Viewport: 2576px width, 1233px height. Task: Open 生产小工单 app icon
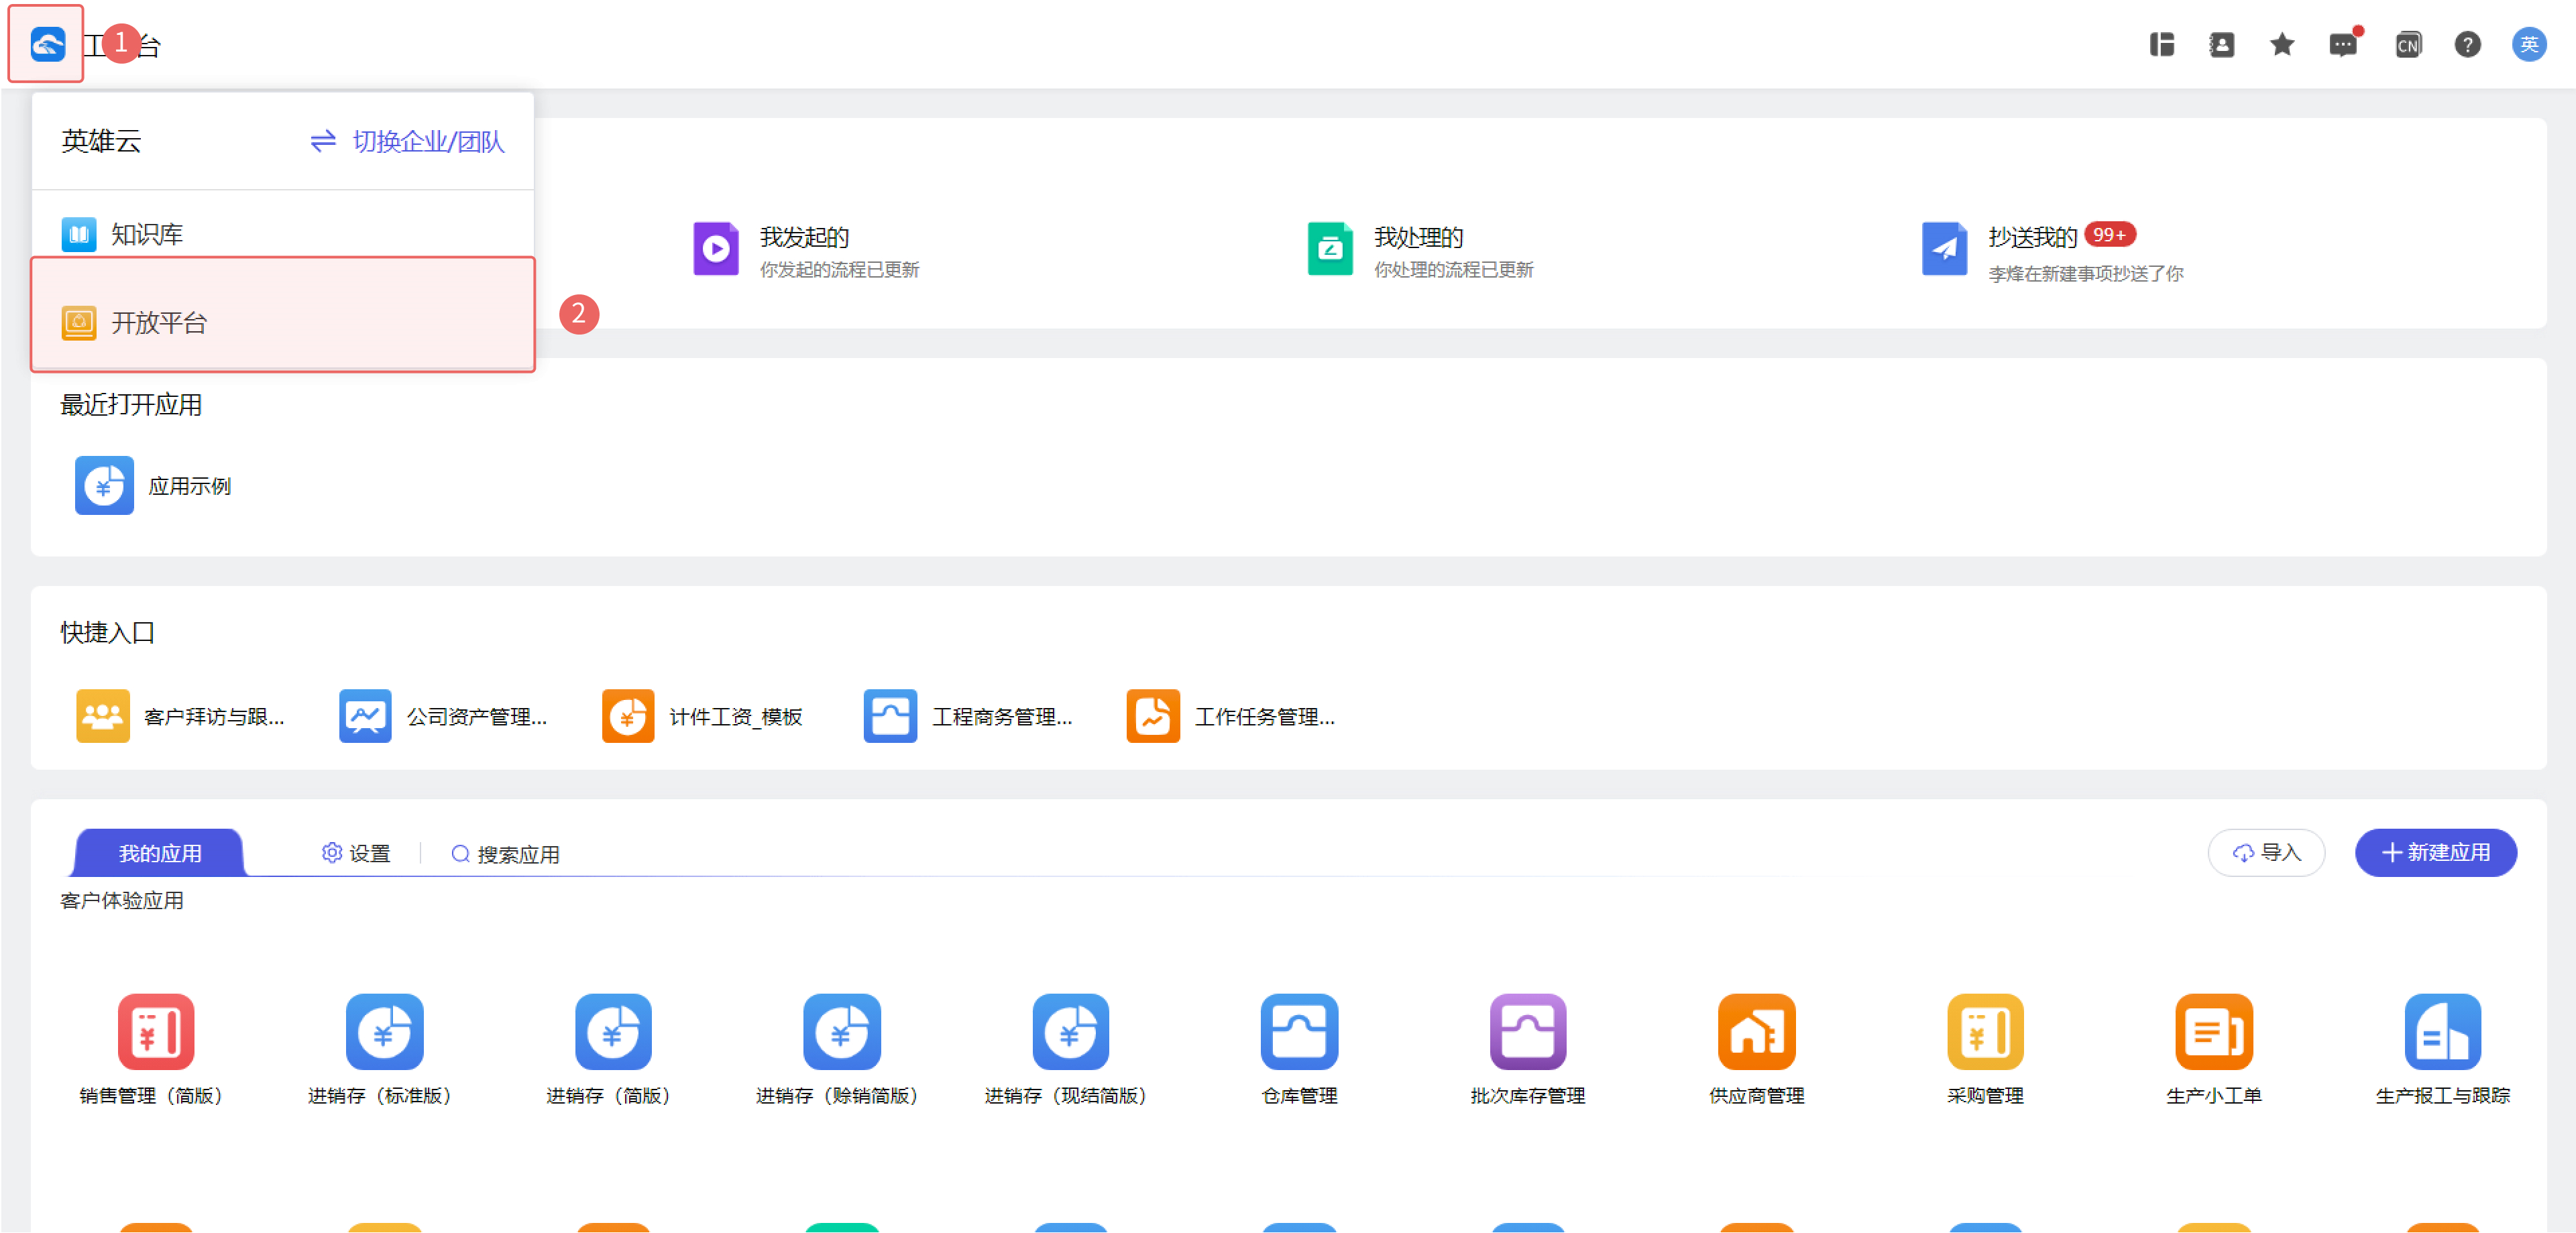(2214, 1031)
